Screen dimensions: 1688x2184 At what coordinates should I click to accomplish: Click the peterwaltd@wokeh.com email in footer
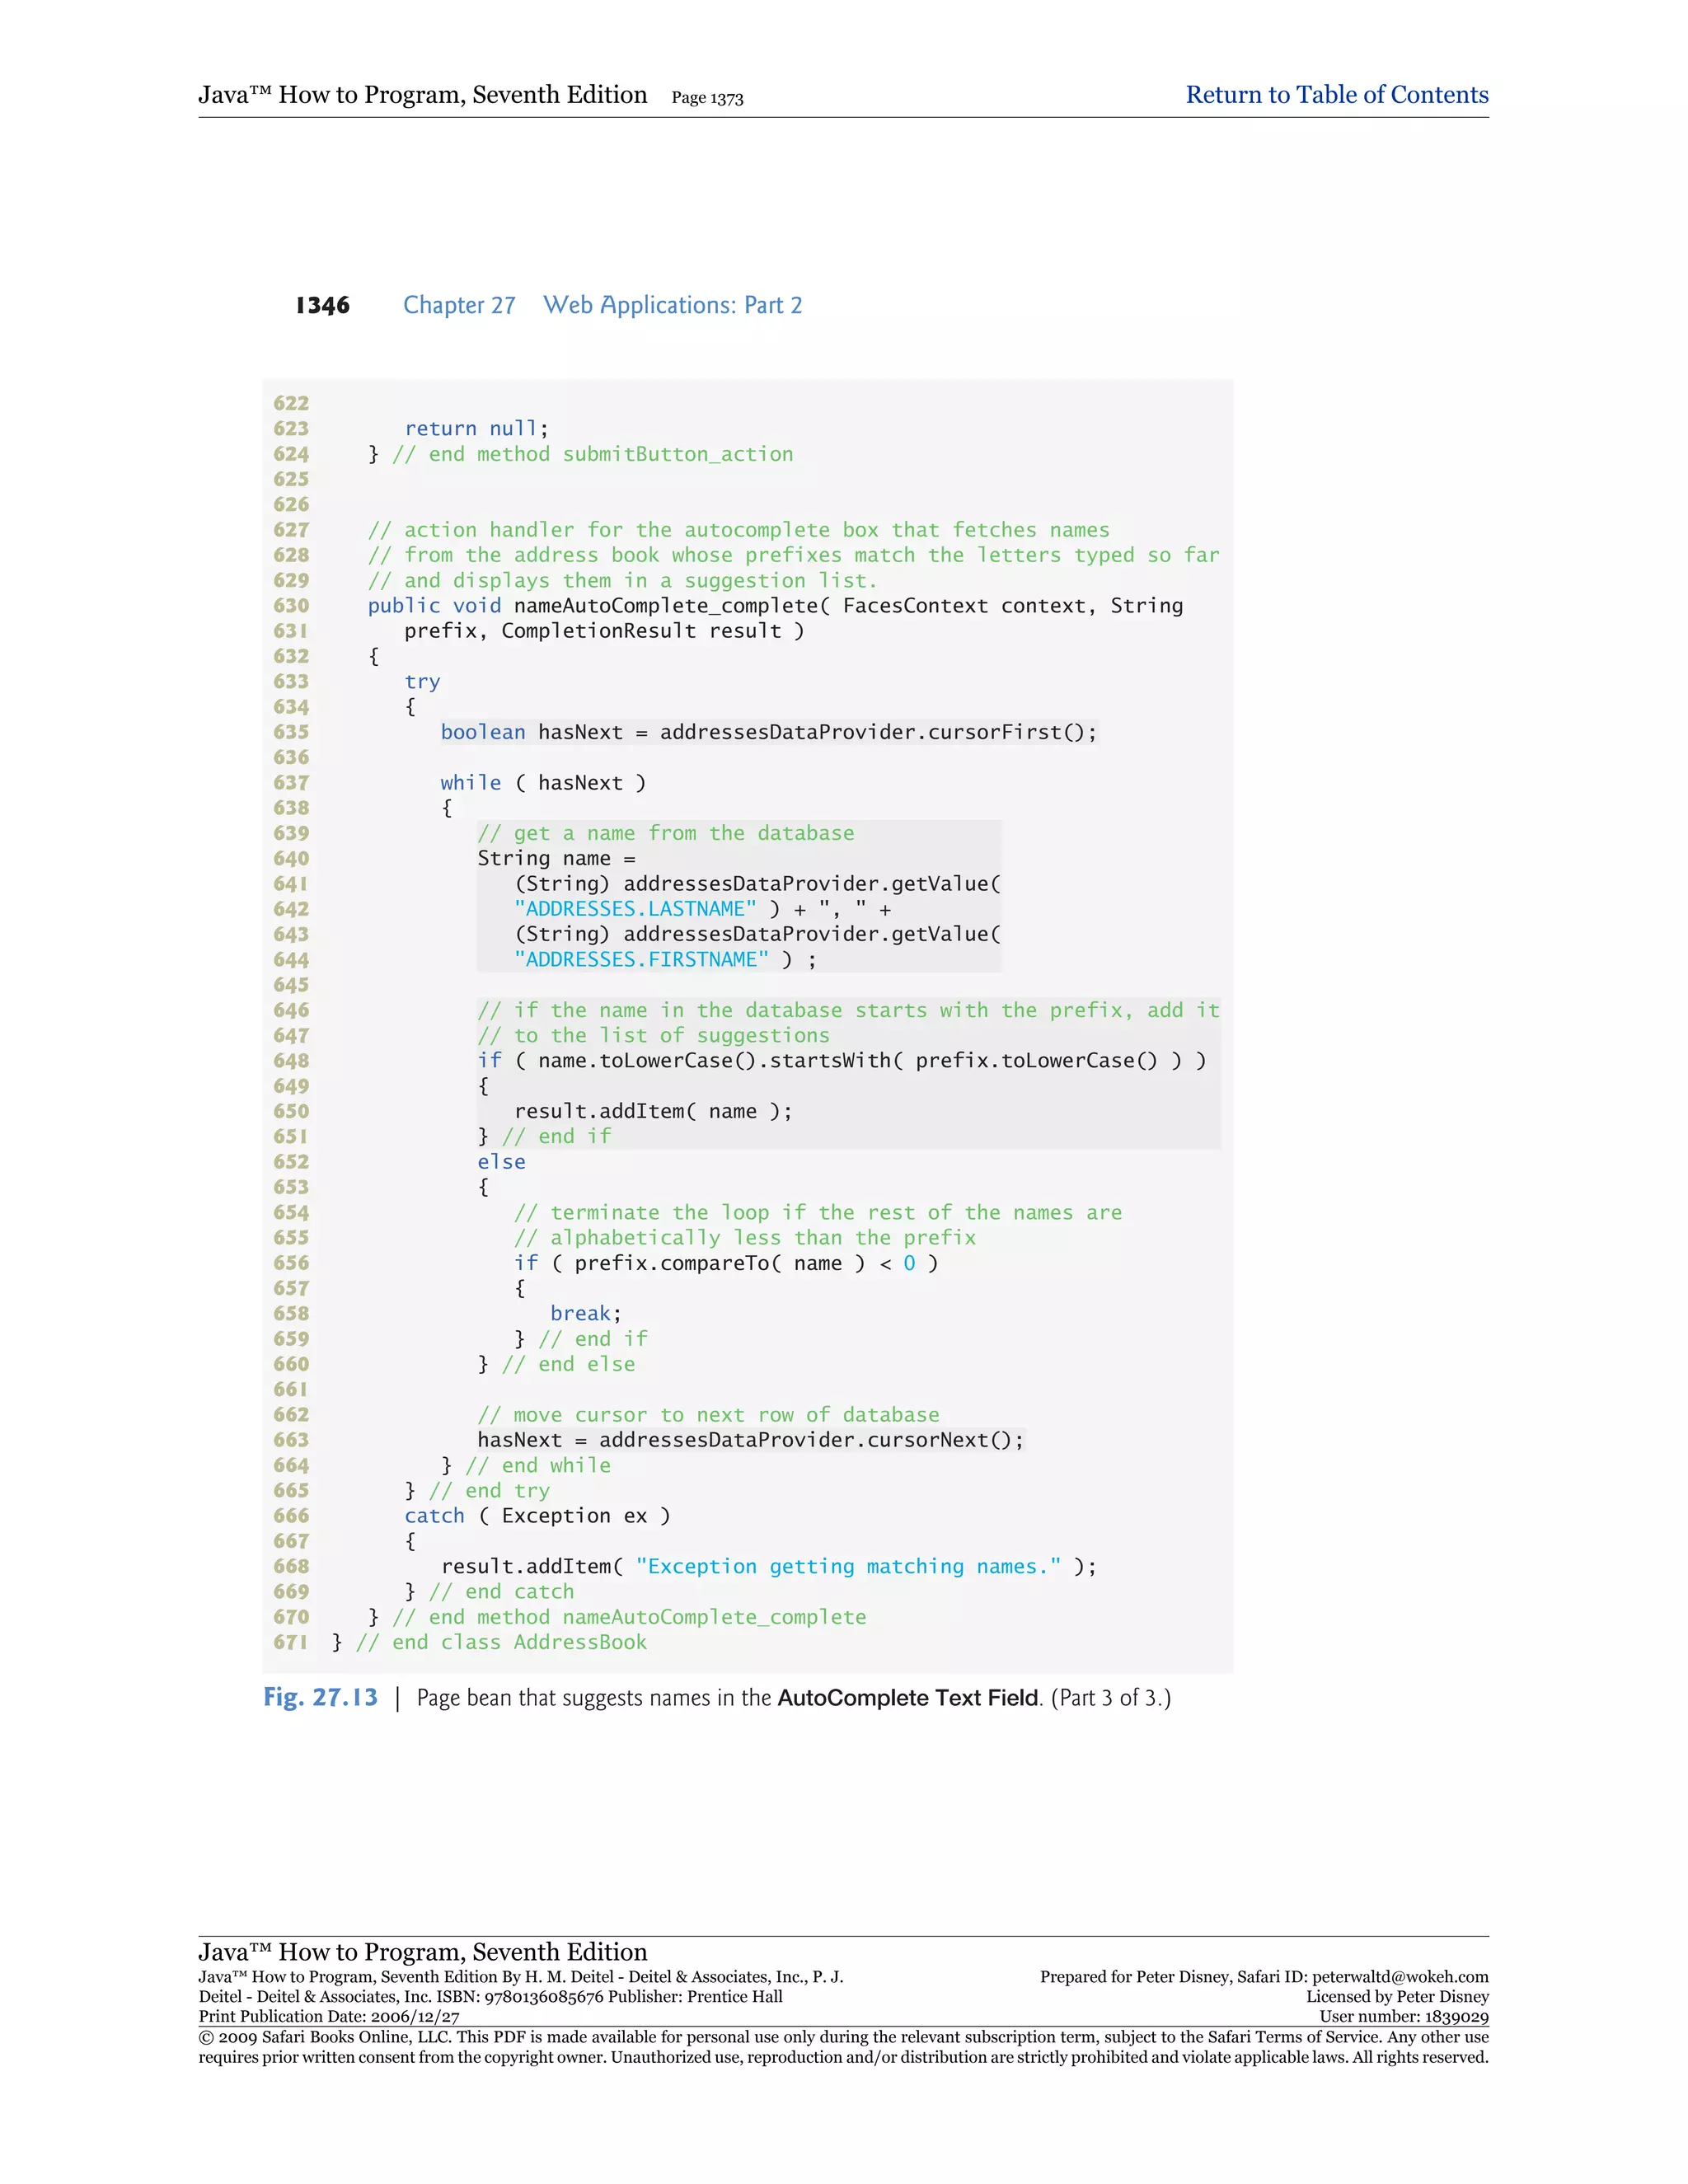click(1400, 1977)
